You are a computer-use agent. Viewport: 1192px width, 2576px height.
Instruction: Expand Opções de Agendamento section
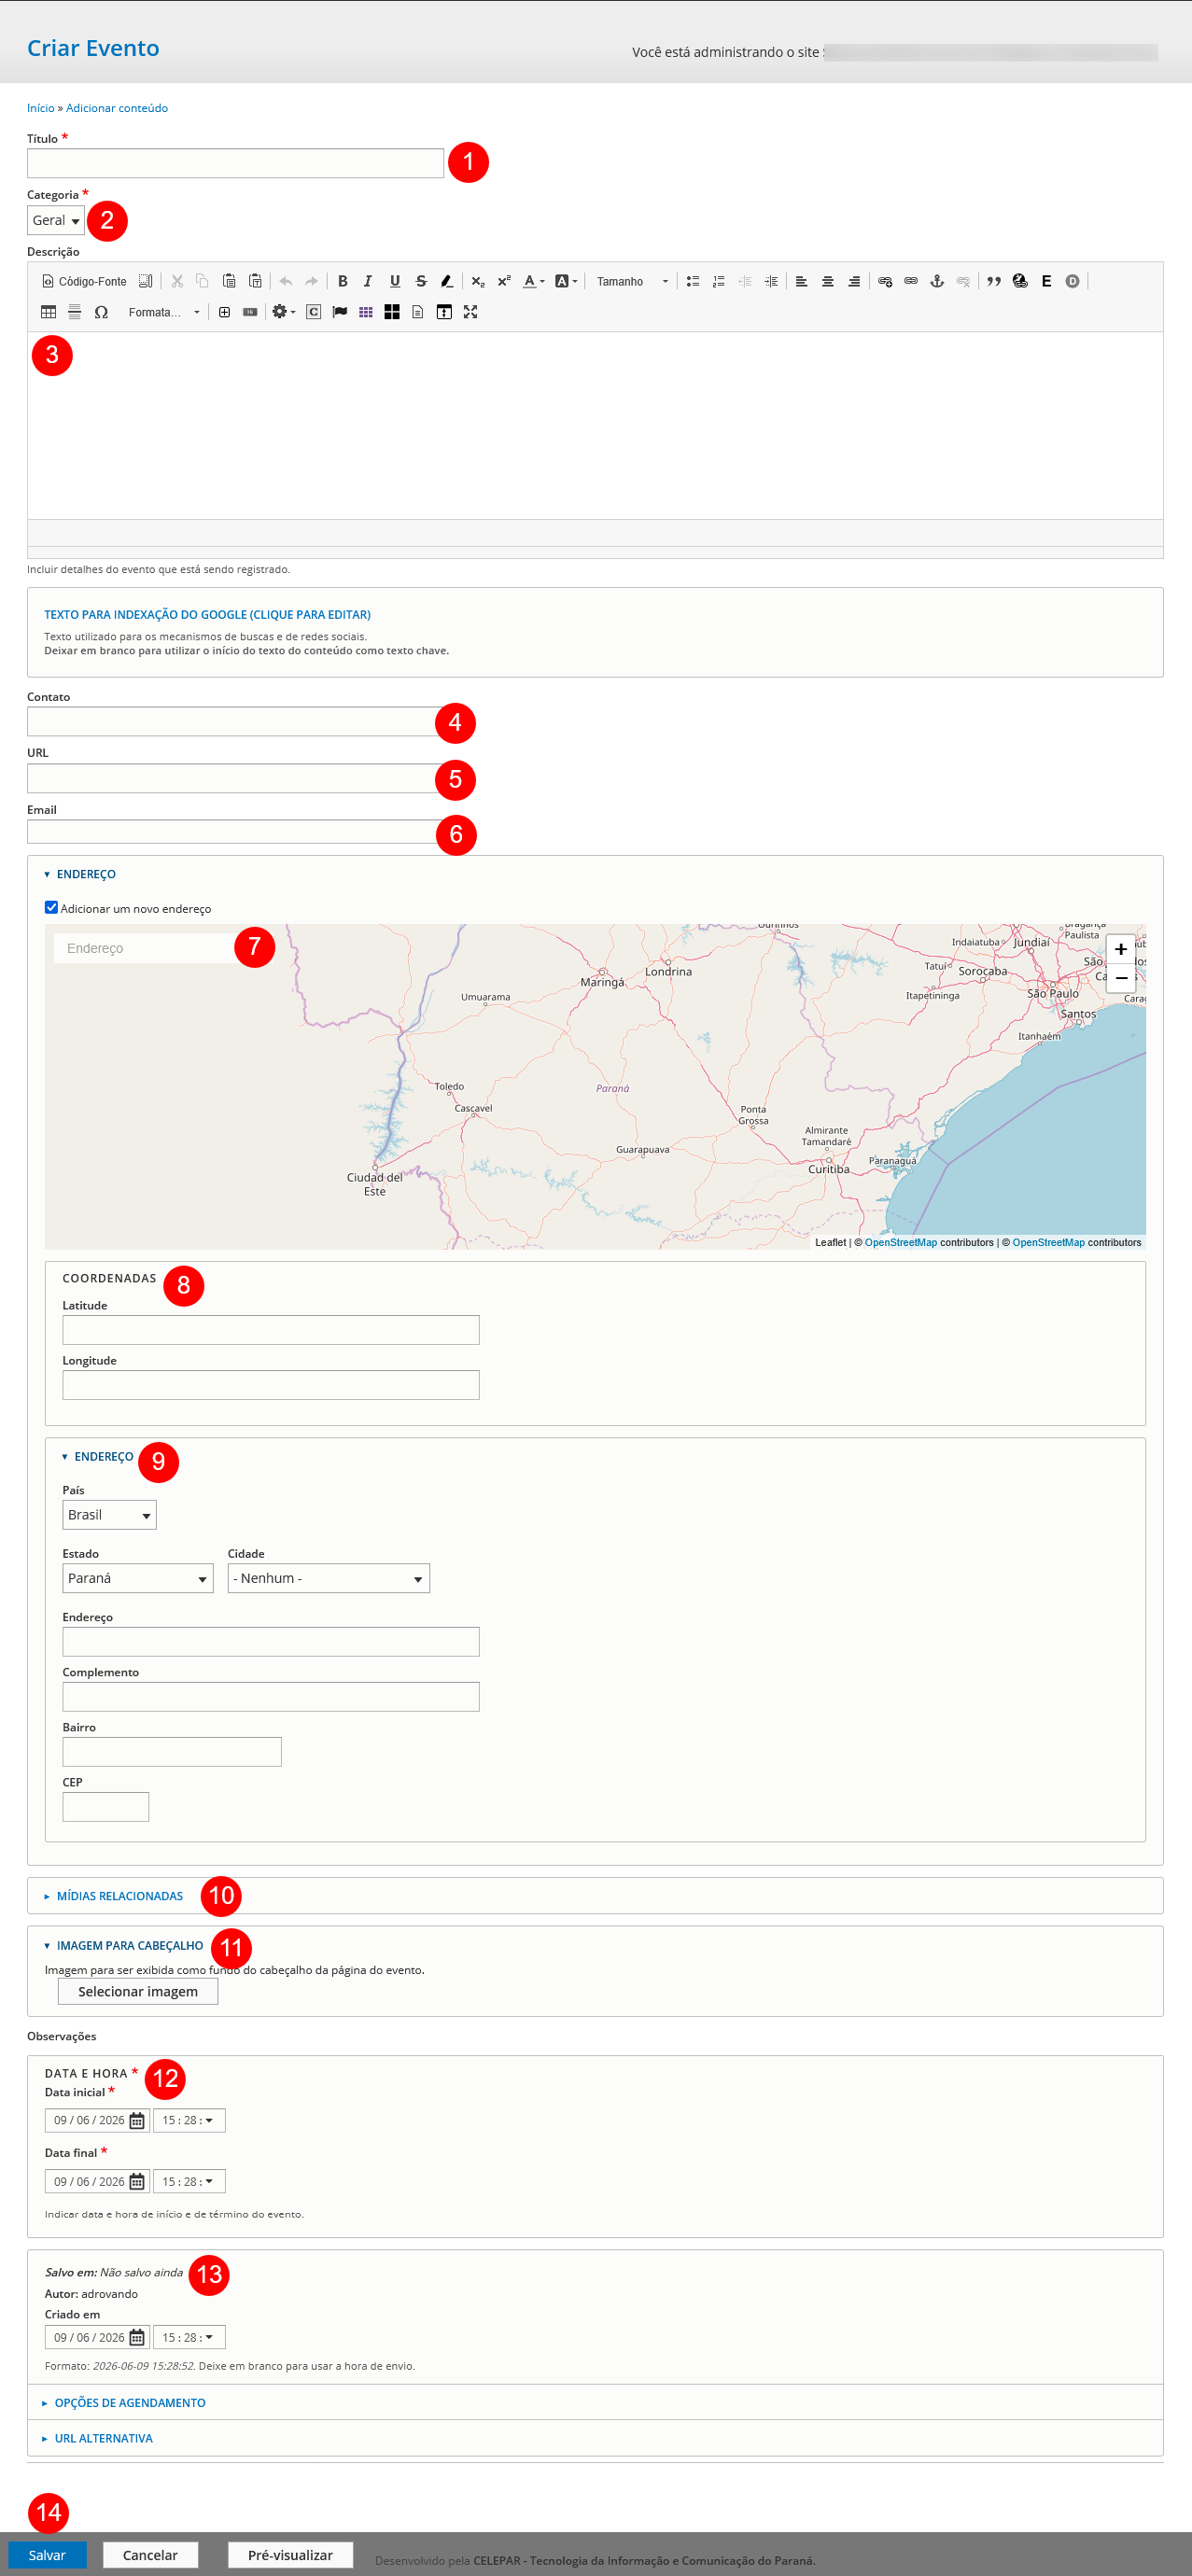point(129,2403)
